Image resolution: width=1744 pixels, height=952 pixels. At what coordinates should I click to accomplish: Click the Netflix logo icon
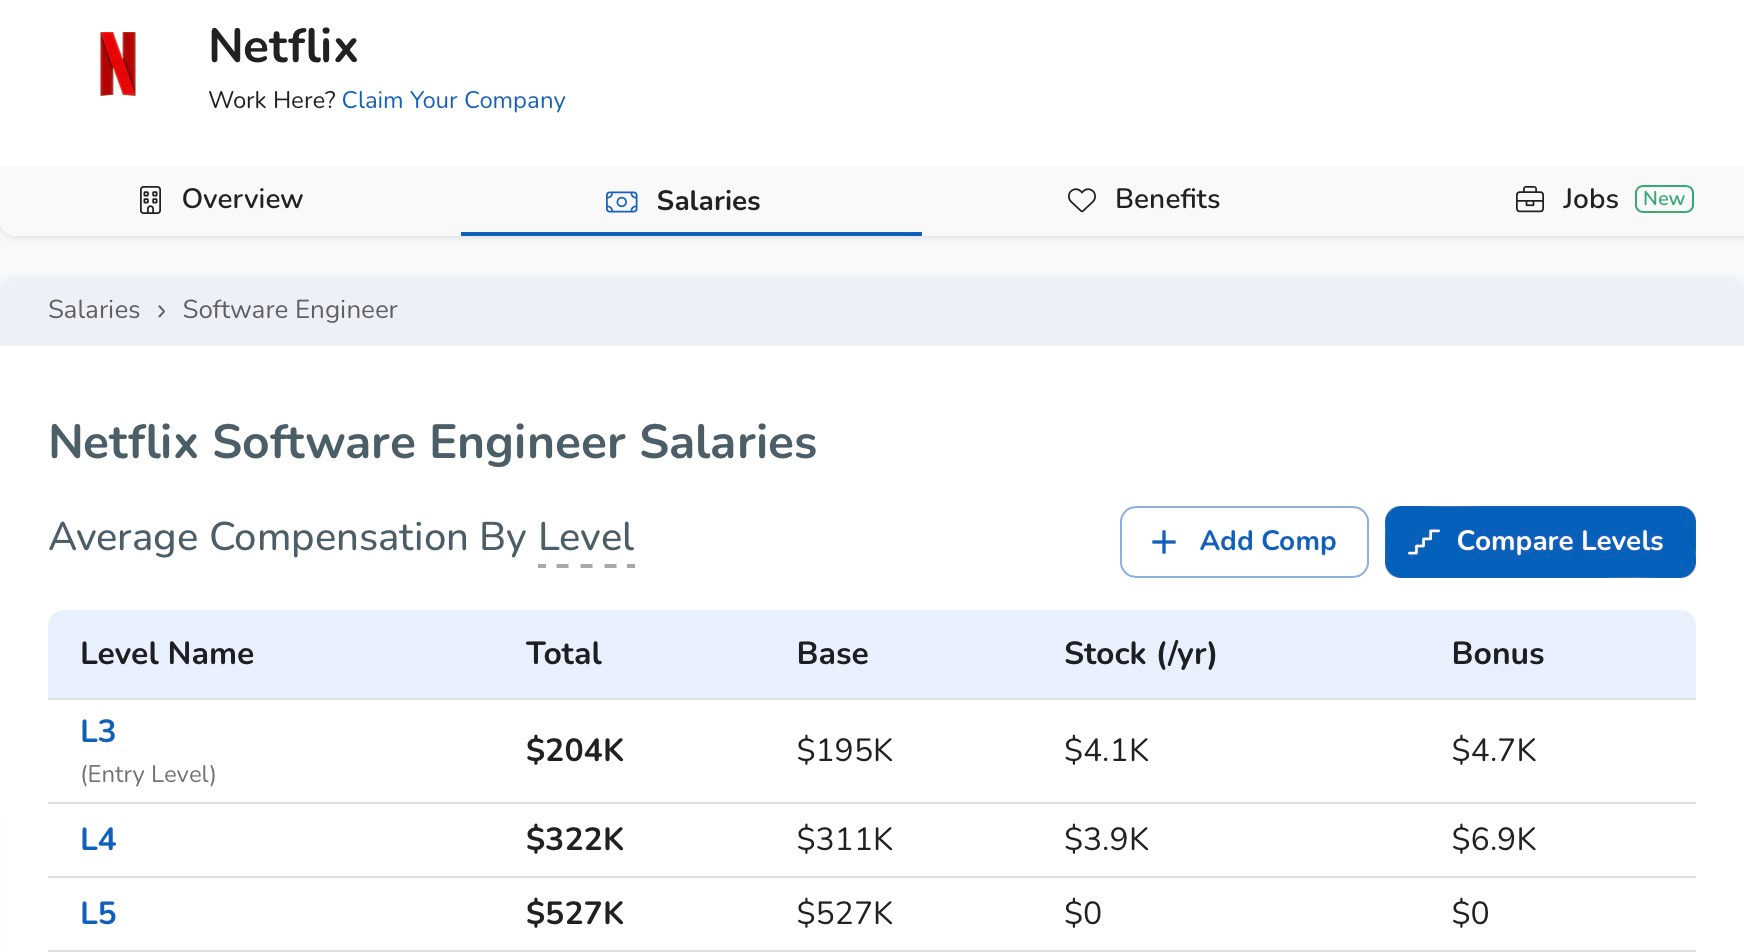tap(118, 64)
